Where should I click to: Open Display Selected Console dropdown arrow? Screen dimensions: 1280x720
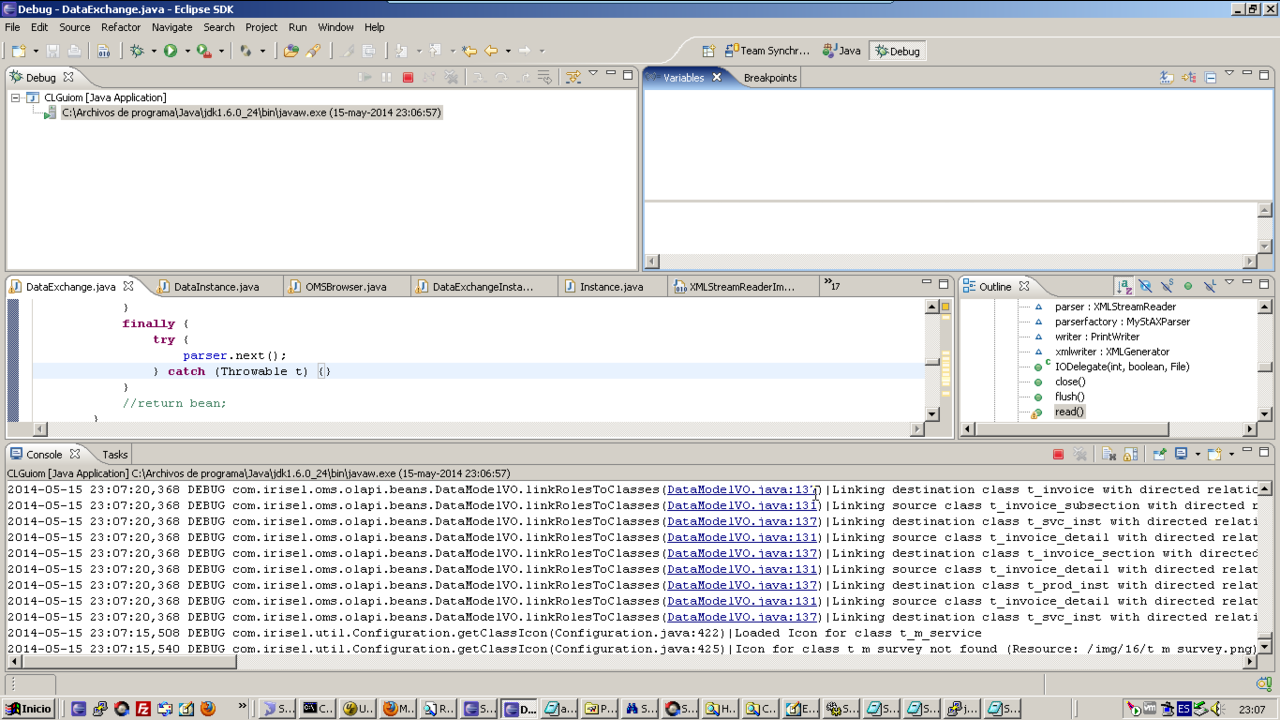coord(1198,454)
